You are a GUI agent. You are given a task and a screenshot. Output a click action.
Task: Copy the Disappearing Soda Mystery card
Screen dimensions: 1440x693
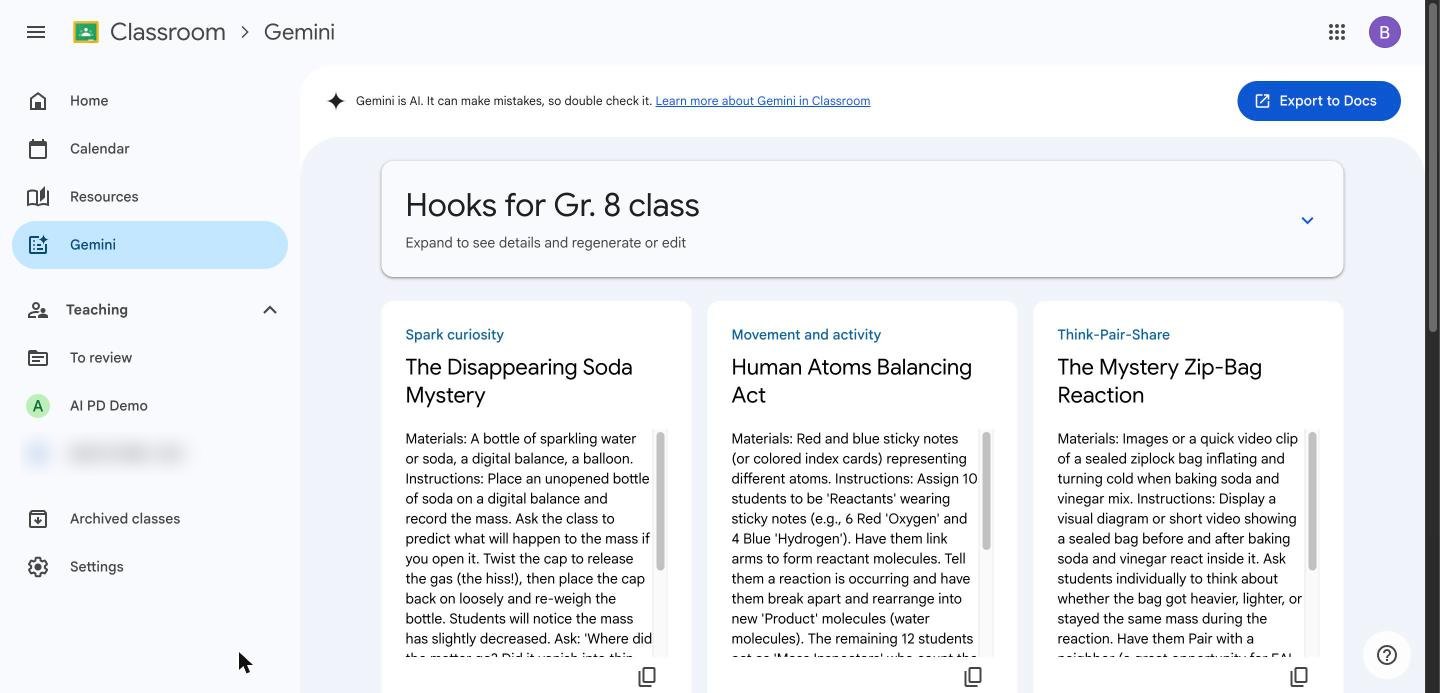point(647,677)
